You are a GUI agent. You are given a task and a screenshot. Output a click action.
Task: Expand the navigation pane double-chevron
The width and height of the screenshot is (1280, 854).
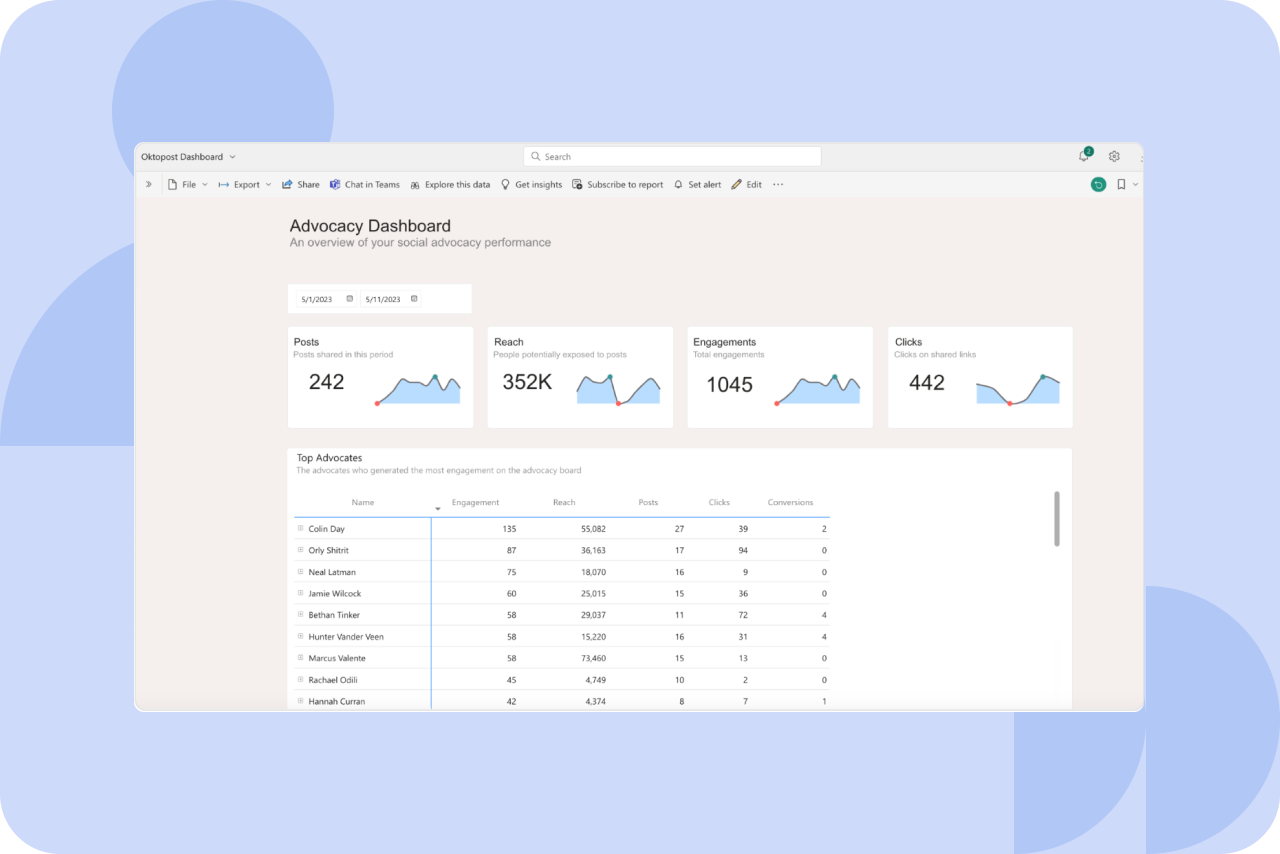click(x=149, y=185)
